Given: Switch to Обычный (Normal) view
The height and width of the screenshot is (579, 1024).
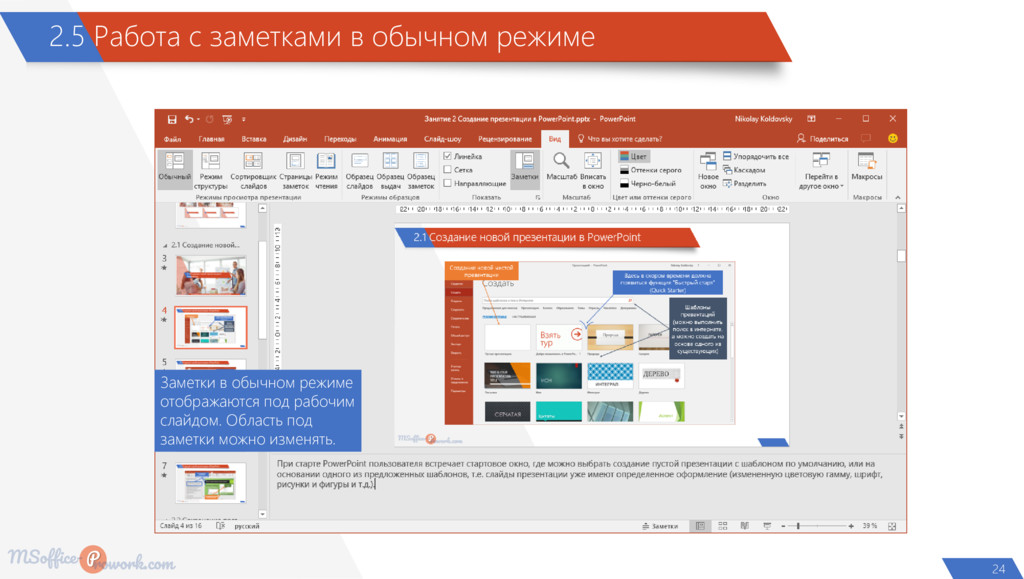Looking at the screenshot, I should (x=175, y=170).
